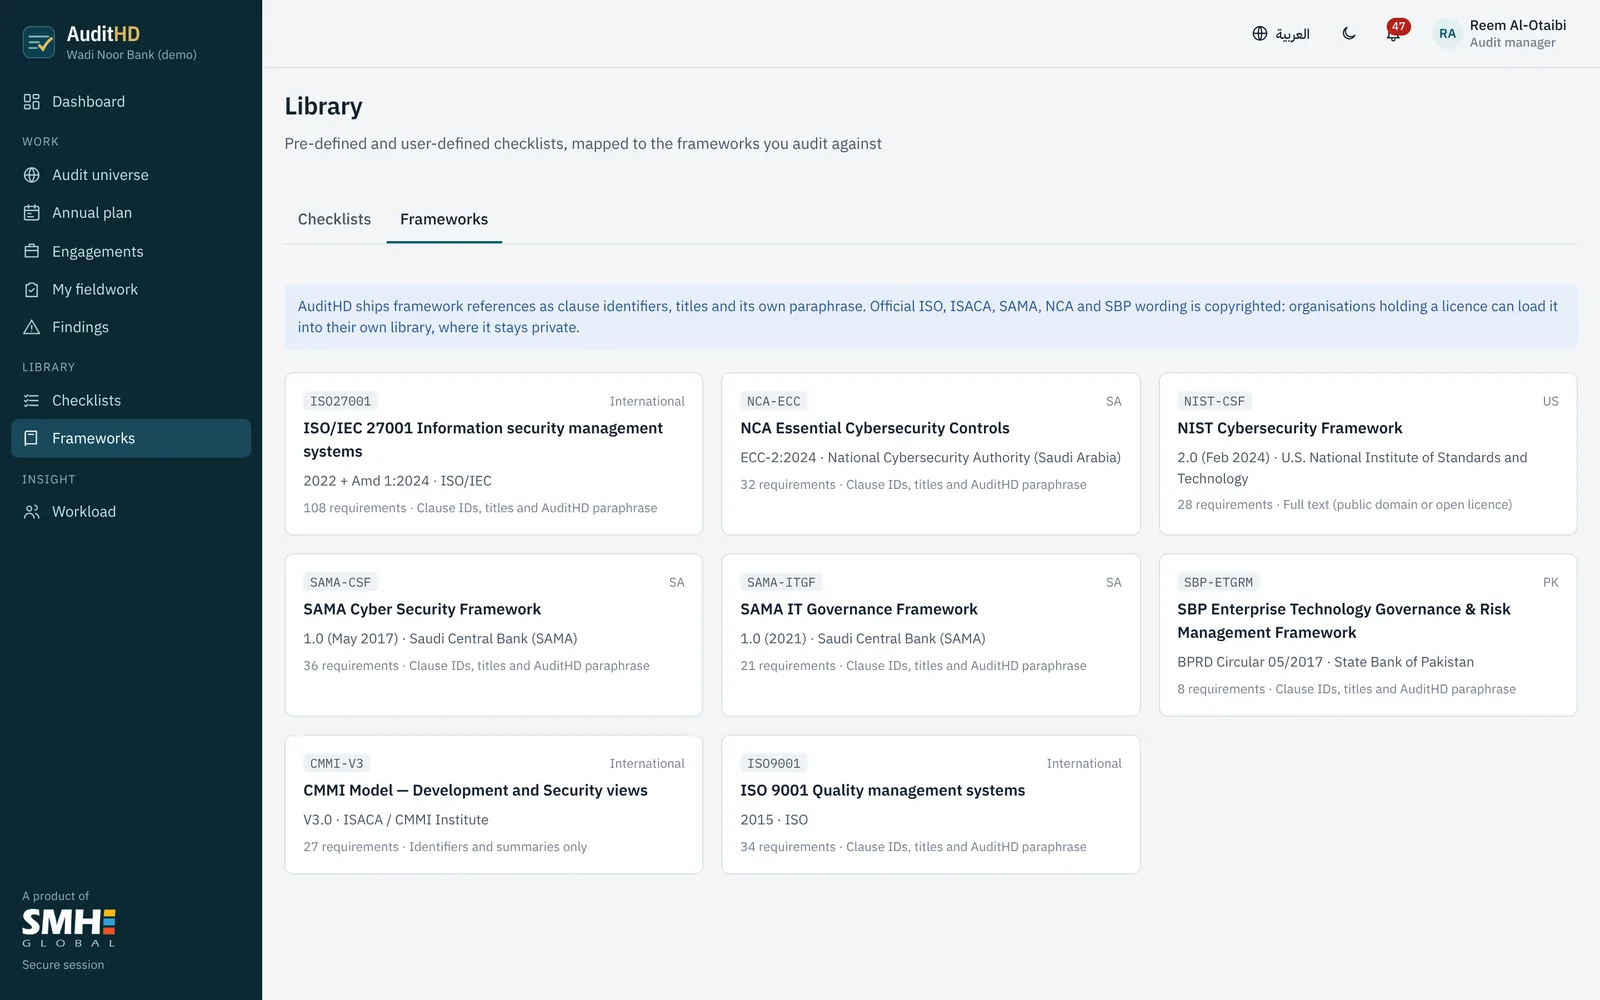
Task: Open NCA Essential Cybersecurity Controls framework
Action: 875,428
